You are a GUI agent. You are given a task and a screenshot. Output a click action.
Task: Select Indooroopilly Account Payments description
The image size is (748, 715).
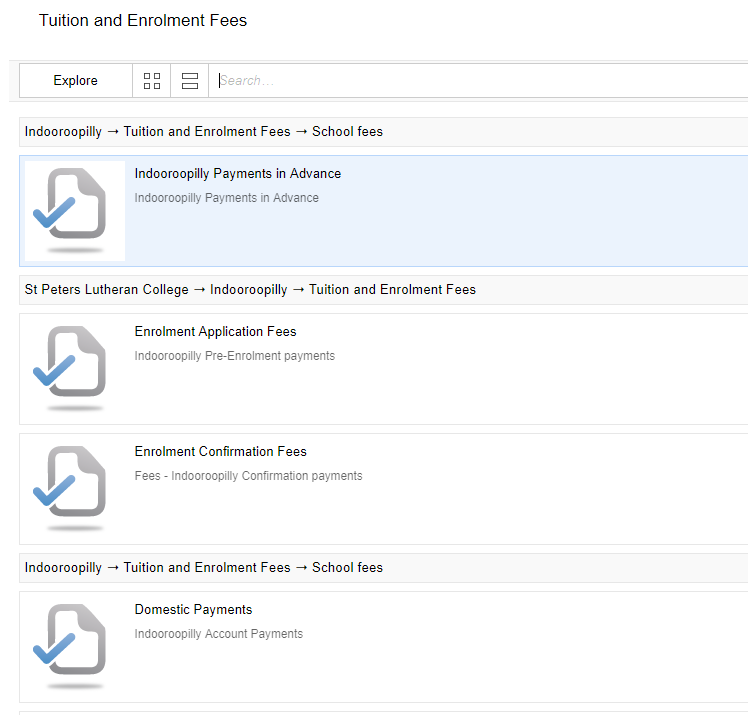click(218, 633)
